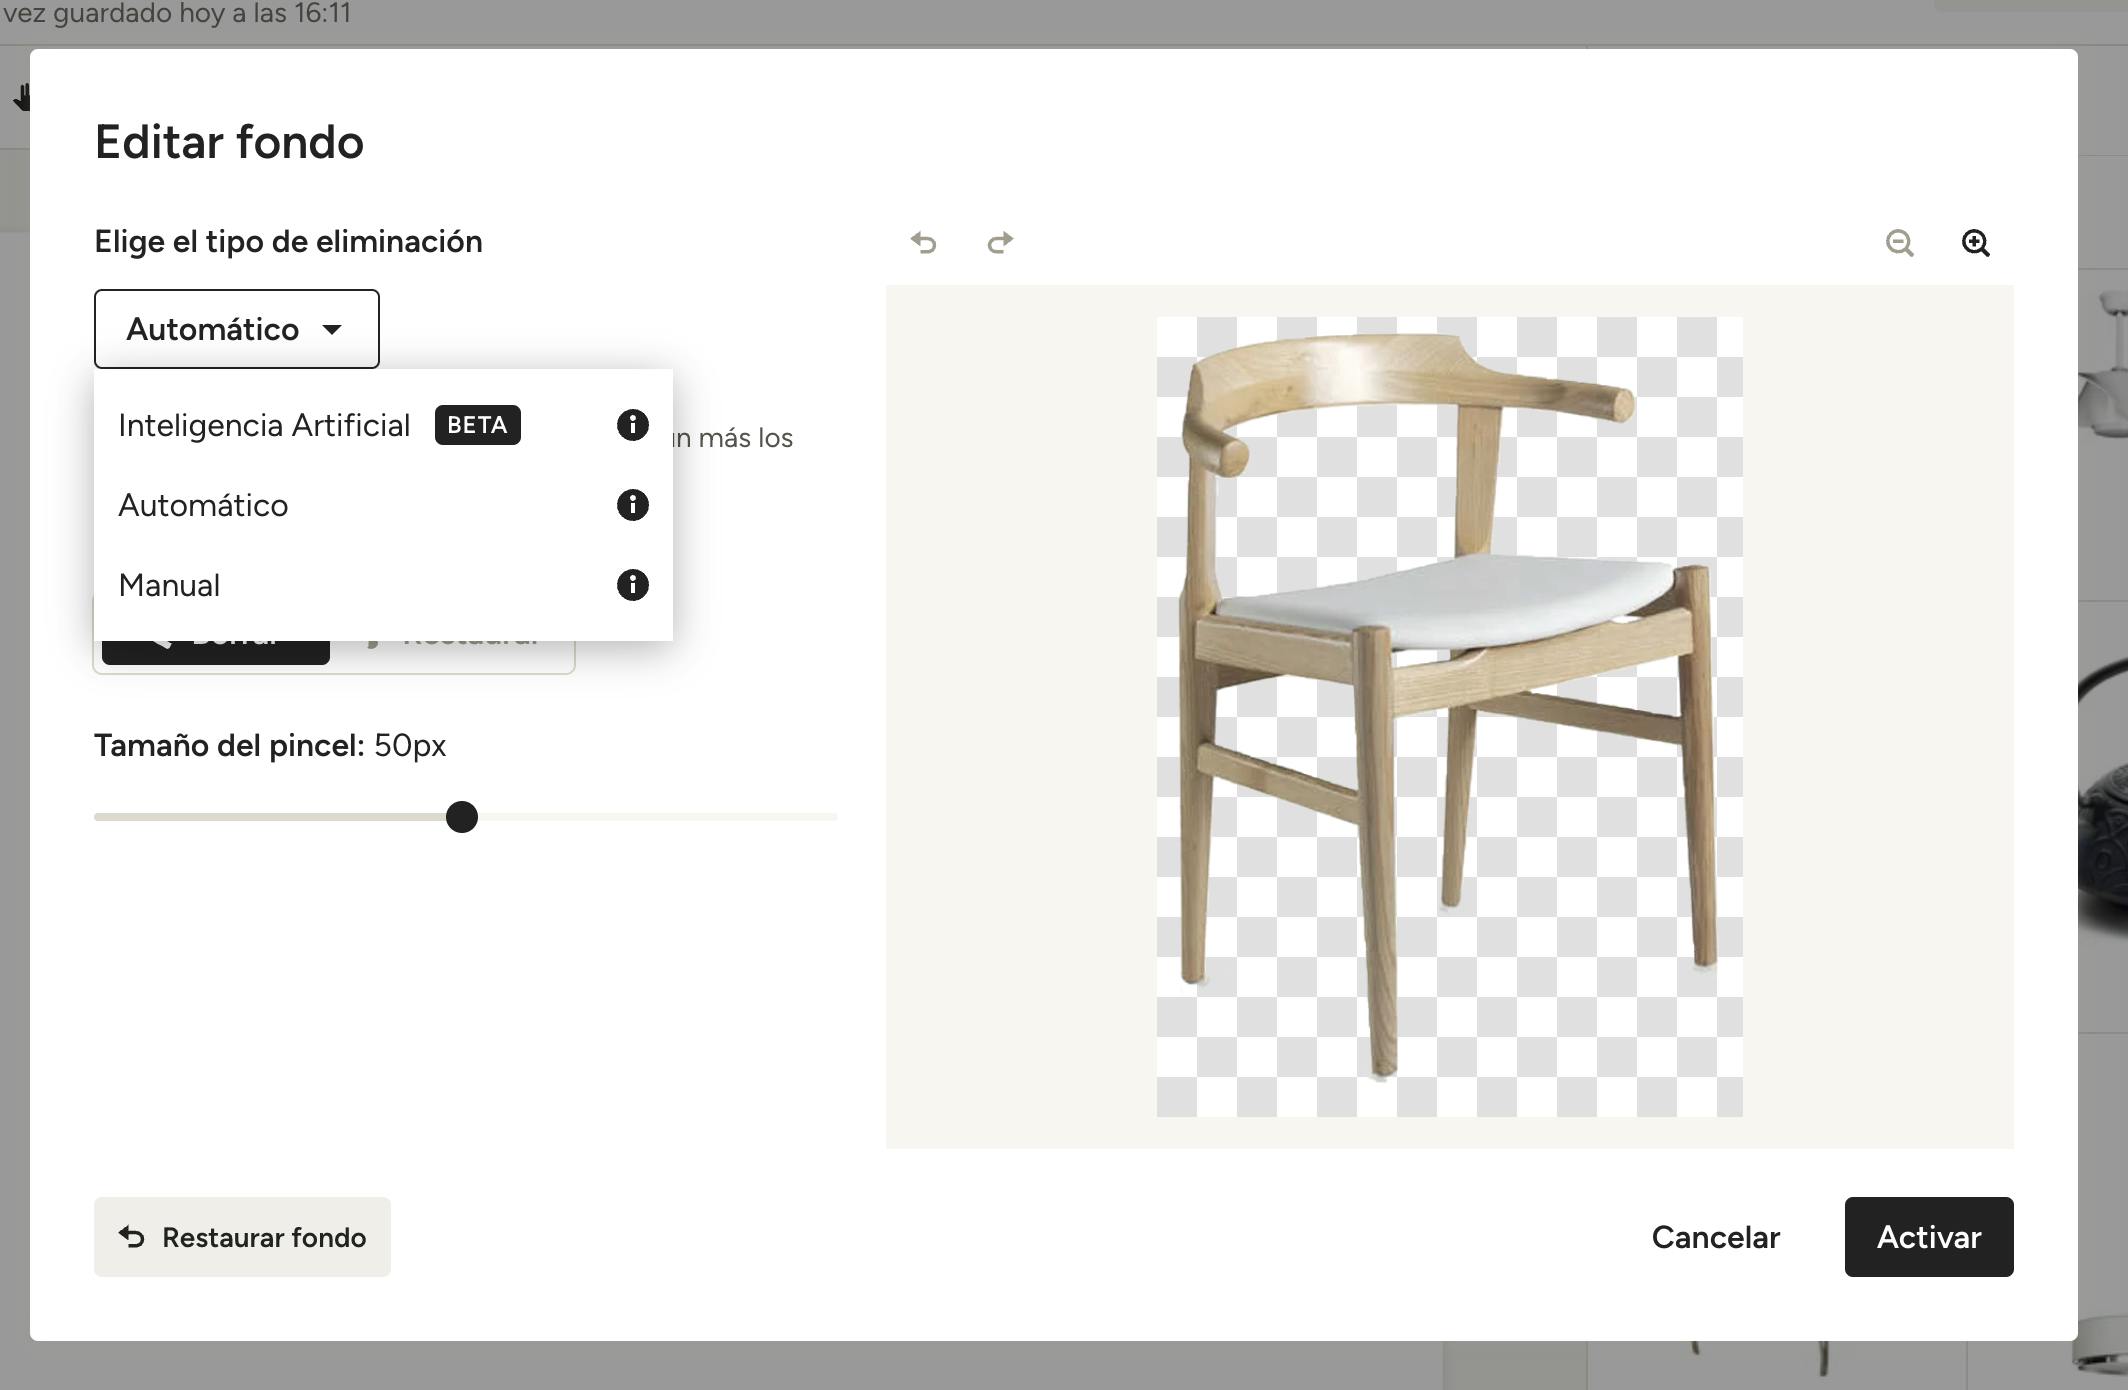Click the brush size slider handle
The height and width of the screenshot is (1390, 2128).
(x=462, y=817)
